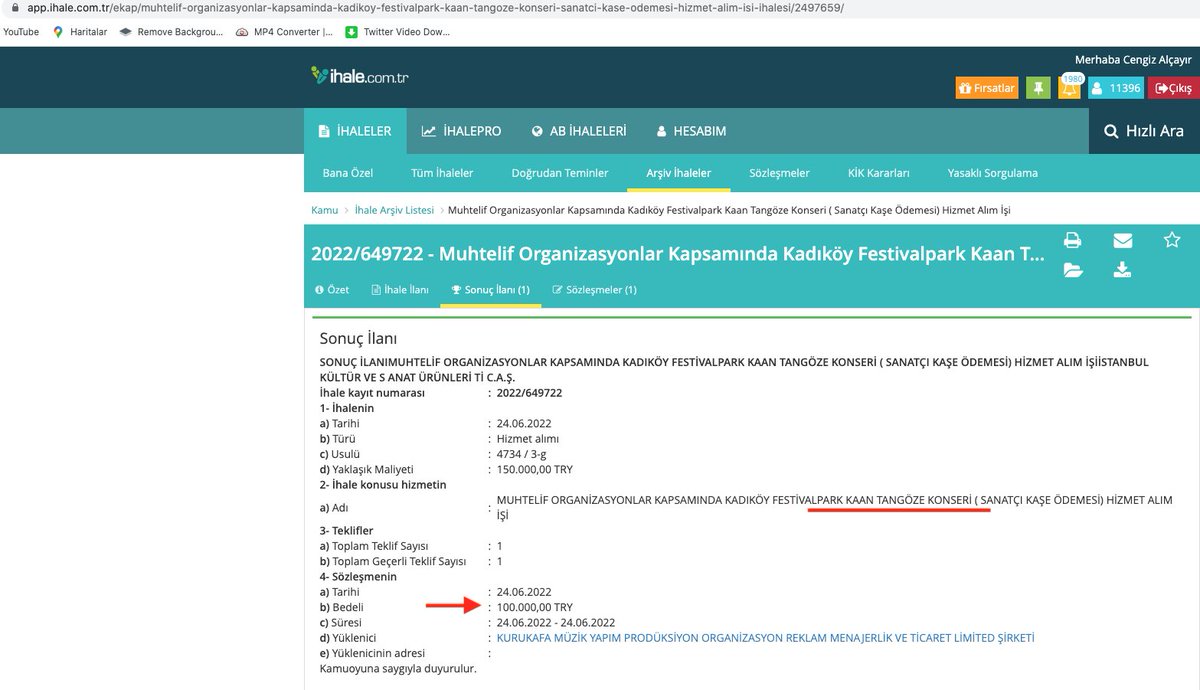Click the Fırsatlar gift button

tap(987, 88)
